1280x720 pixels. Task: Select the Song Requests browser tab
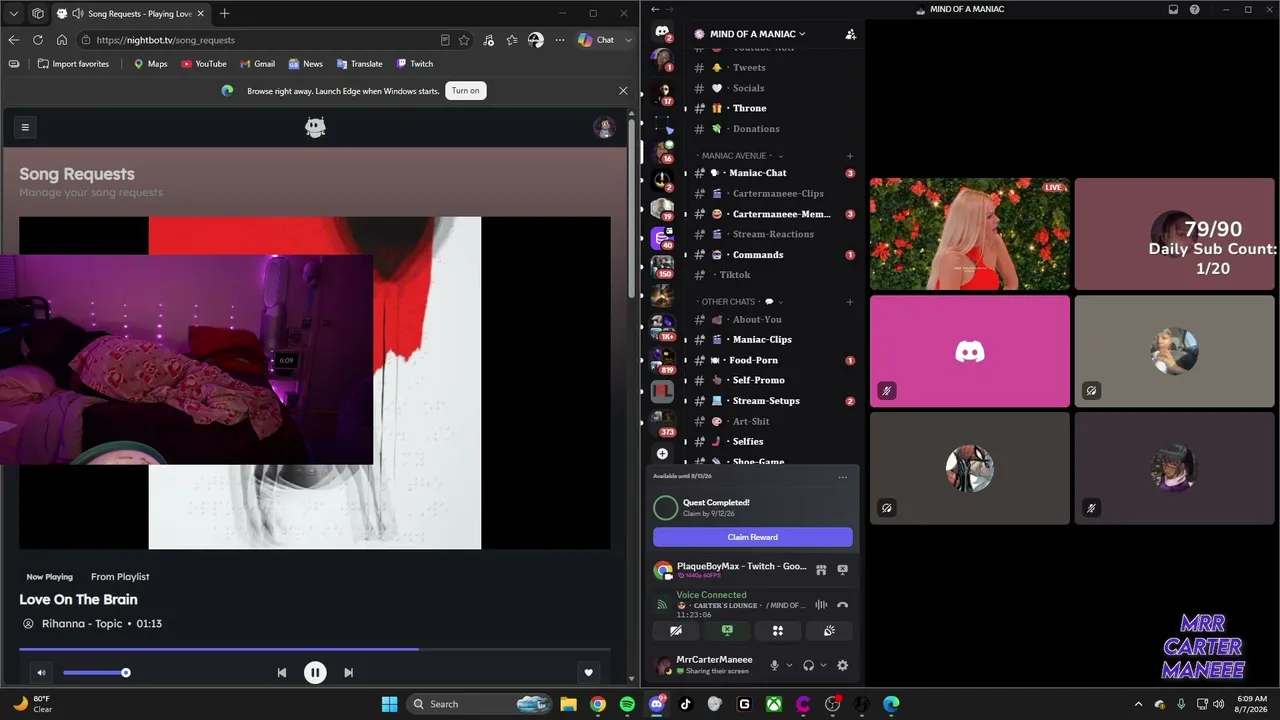(x=129, y=13)
